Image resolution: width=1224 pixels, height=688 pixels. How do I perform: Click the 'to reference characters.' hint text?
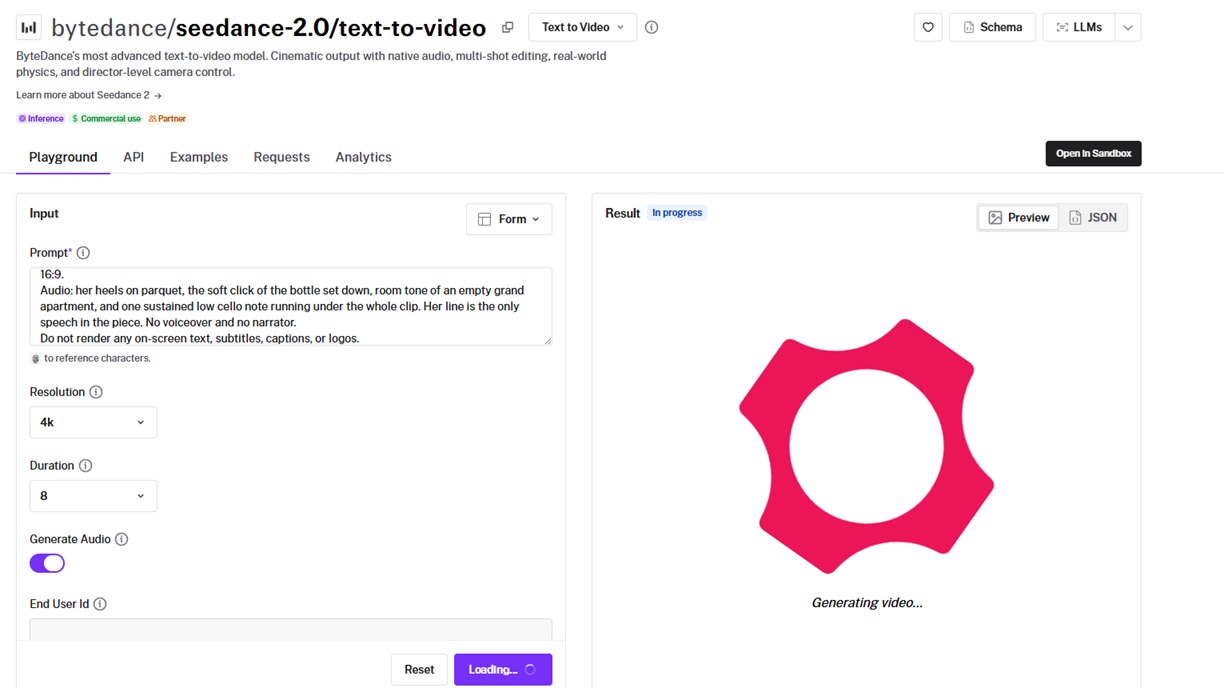[97, 358]
